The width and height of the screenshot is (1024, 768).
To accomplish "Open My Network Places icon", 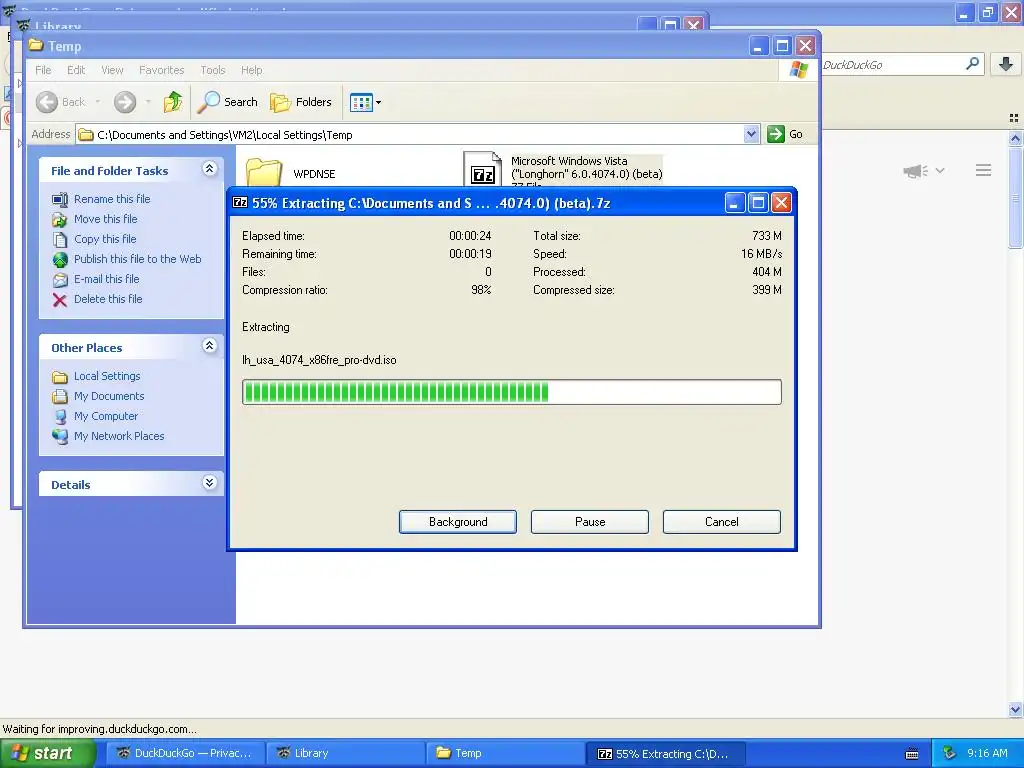I will tap(60, 436).
